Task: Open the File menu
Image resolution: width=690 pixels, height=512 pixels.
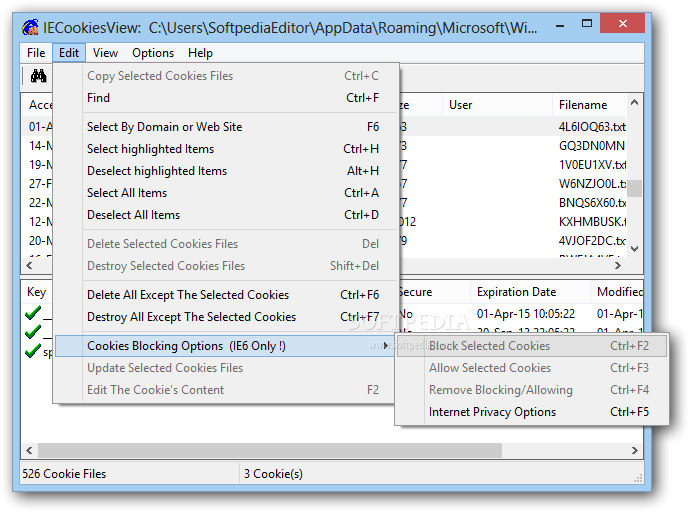Action: pyautogui.click(x=36, y=53)
